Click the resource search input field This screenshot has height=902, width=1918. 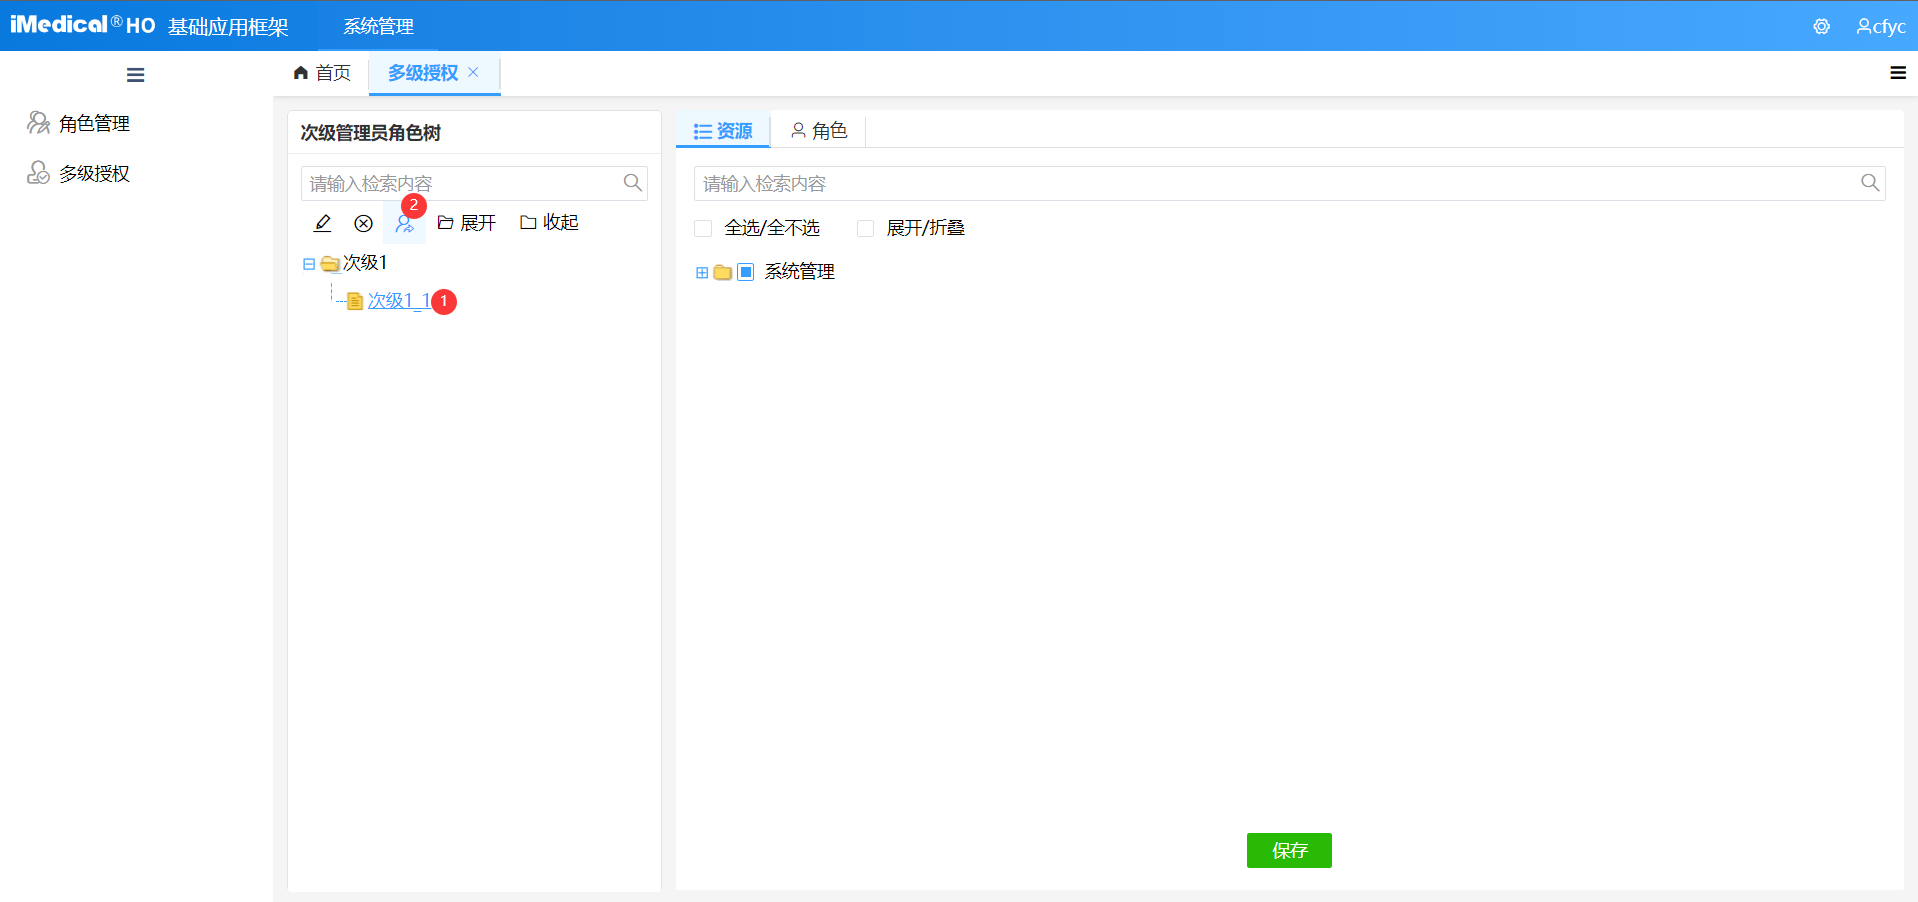1200,183
